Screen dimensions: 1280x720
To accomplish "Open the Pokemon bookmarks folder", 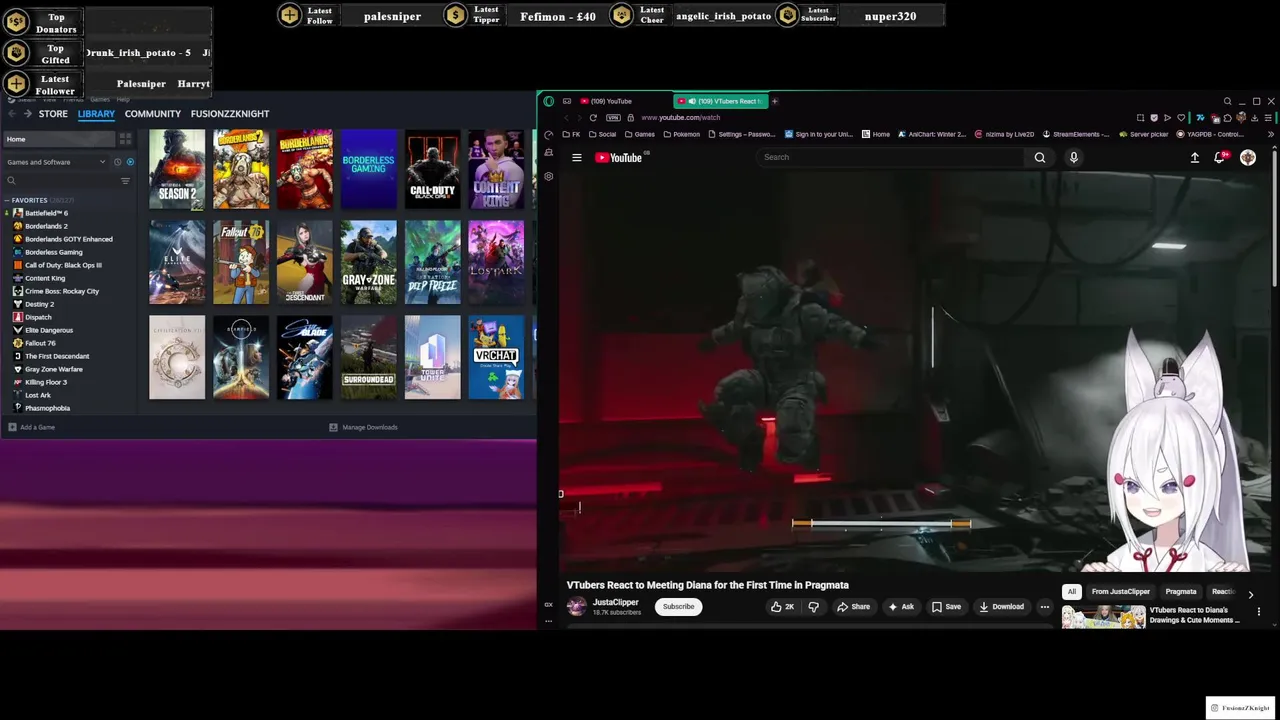I will click(681, 134).
